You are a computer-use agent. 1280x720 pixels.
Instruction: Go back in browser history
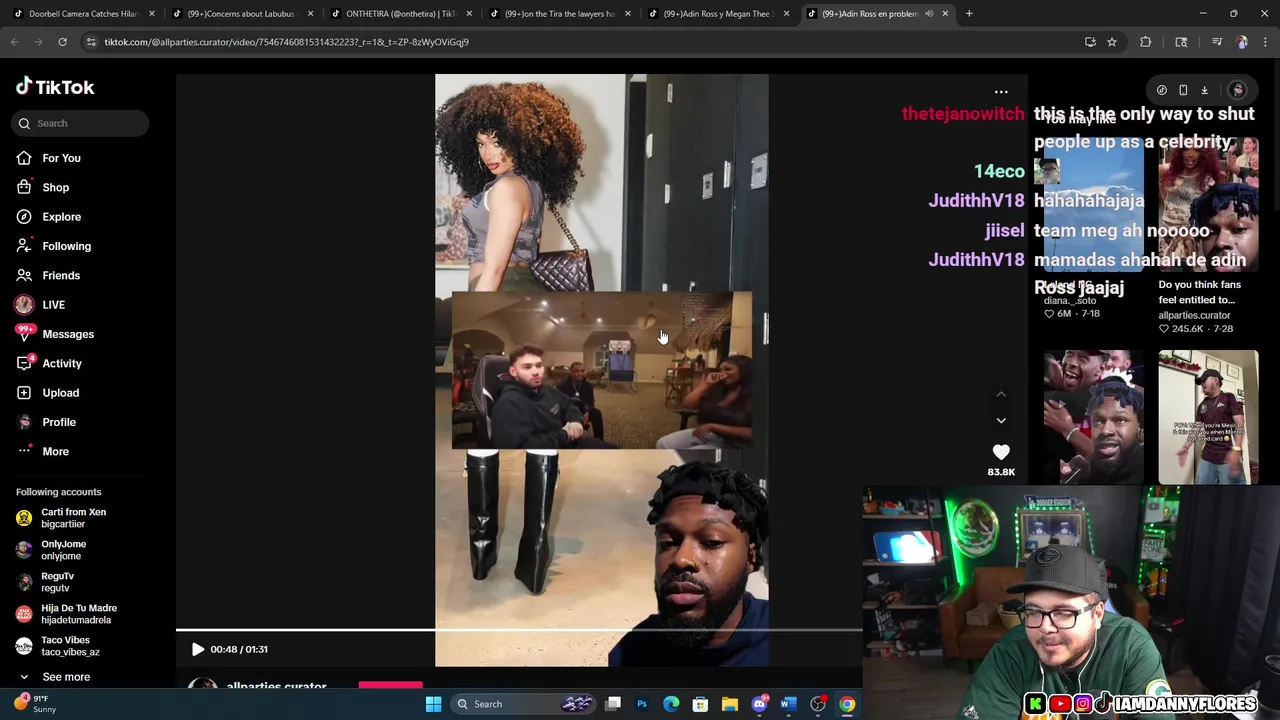[15, 42]
